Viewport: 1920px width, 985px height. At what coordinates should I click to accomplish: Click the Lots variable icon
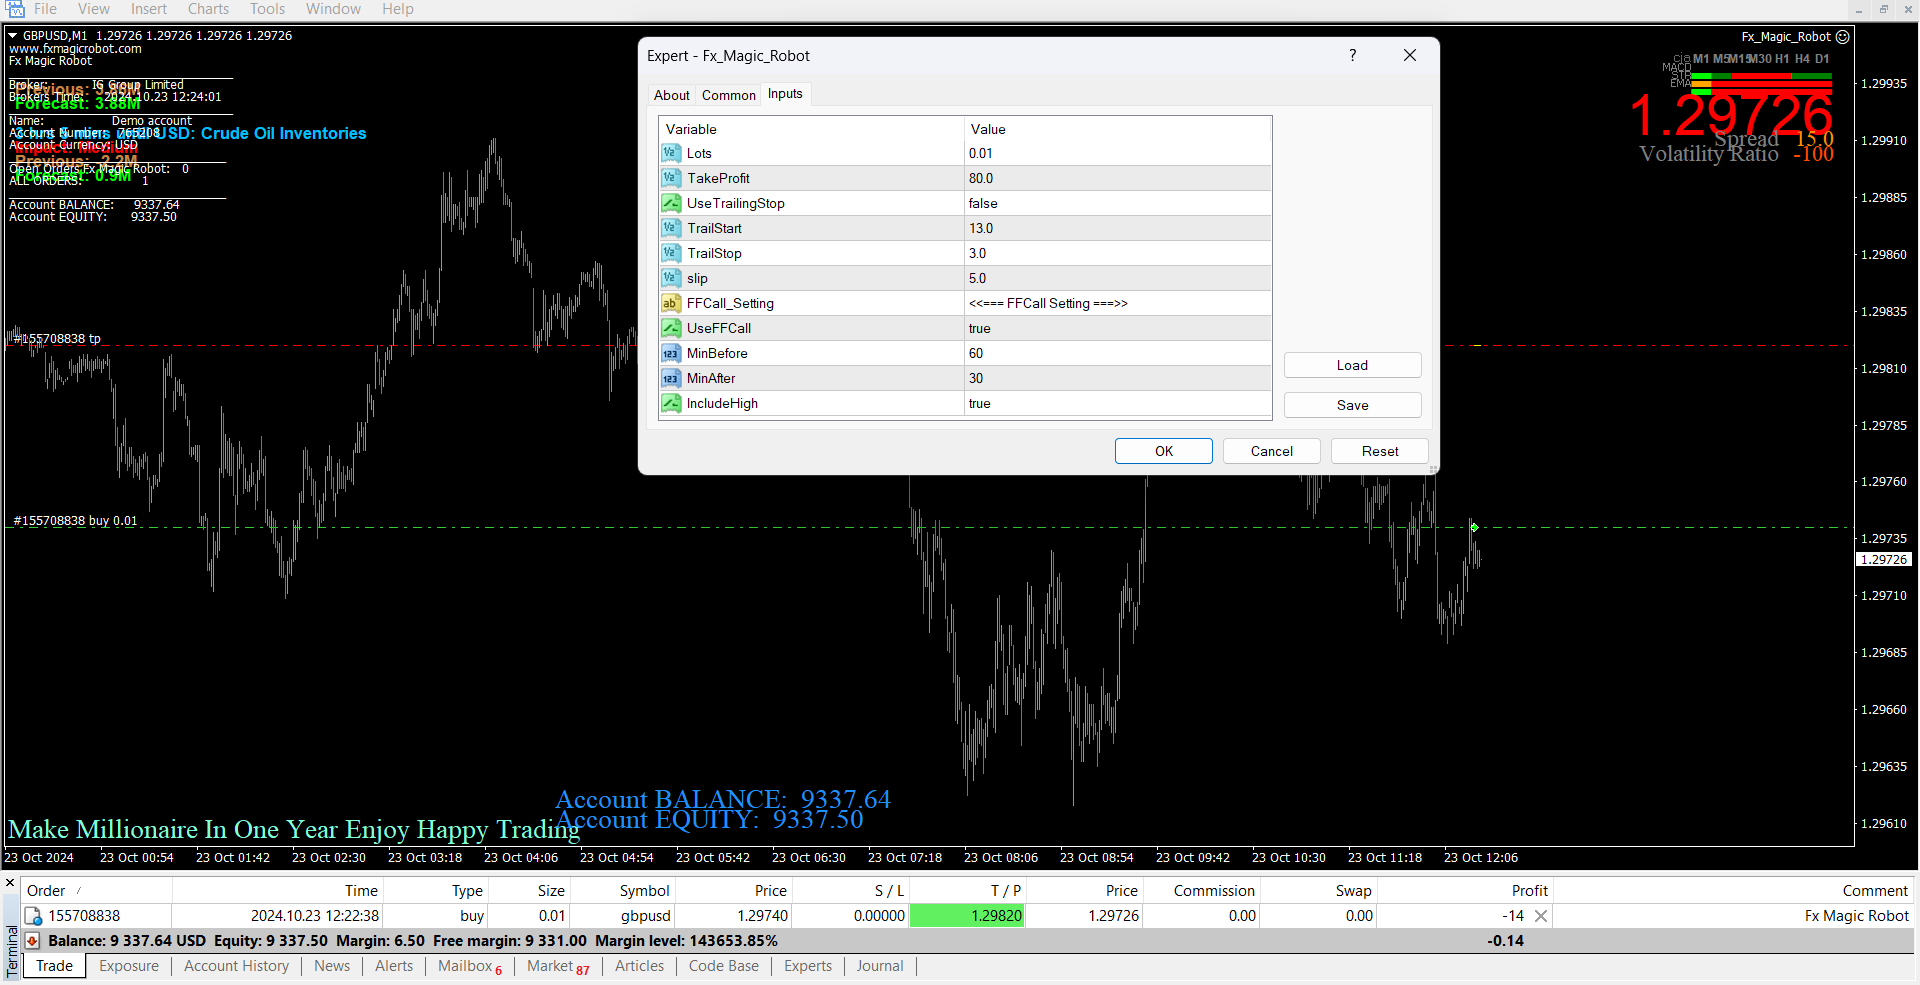point(670,153)
